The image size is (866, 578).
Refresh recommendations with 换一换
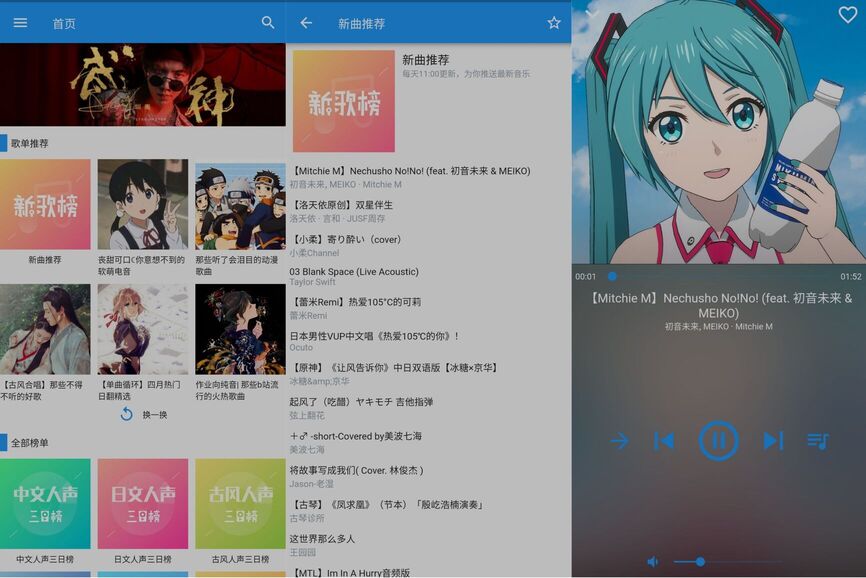[x=144, y=415]
